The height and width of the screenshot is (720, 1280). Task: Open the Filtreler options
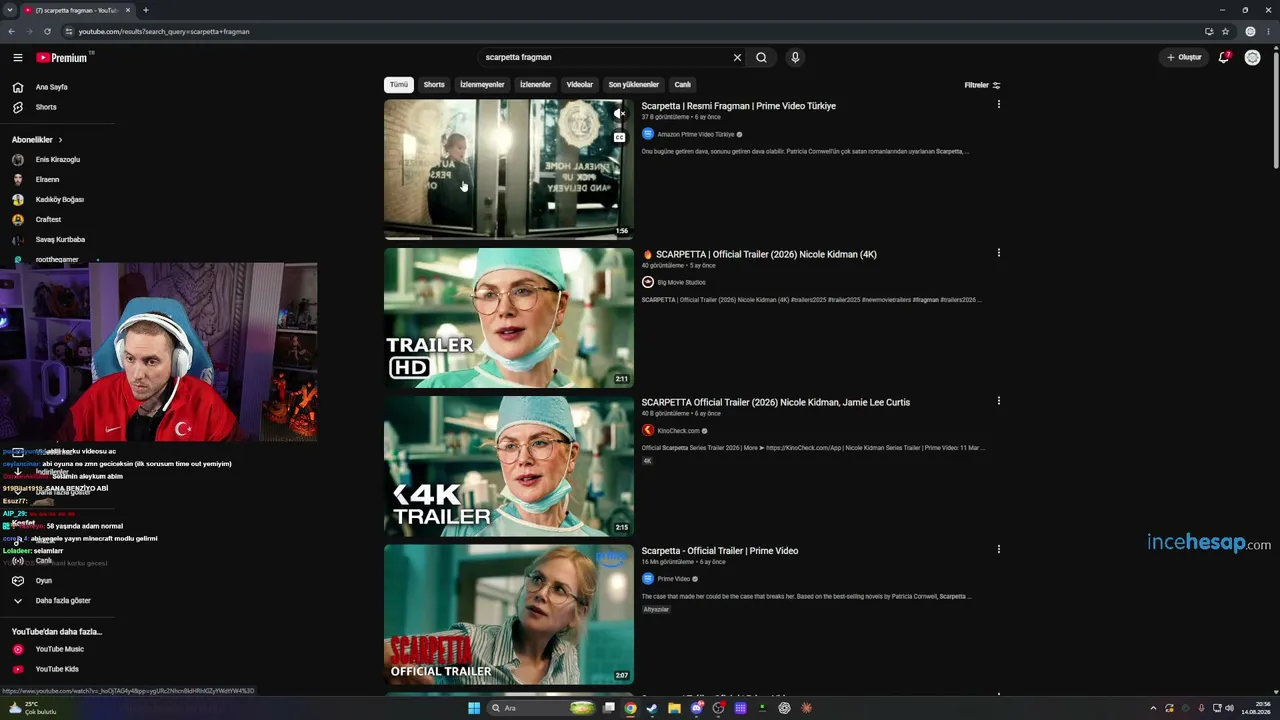pyautogui.click(x=982, y=85)
